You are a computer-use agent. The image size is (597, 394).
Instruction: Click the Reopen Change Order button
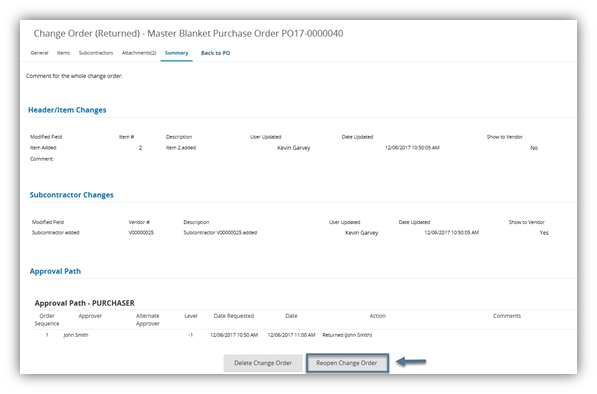[347, 363]
